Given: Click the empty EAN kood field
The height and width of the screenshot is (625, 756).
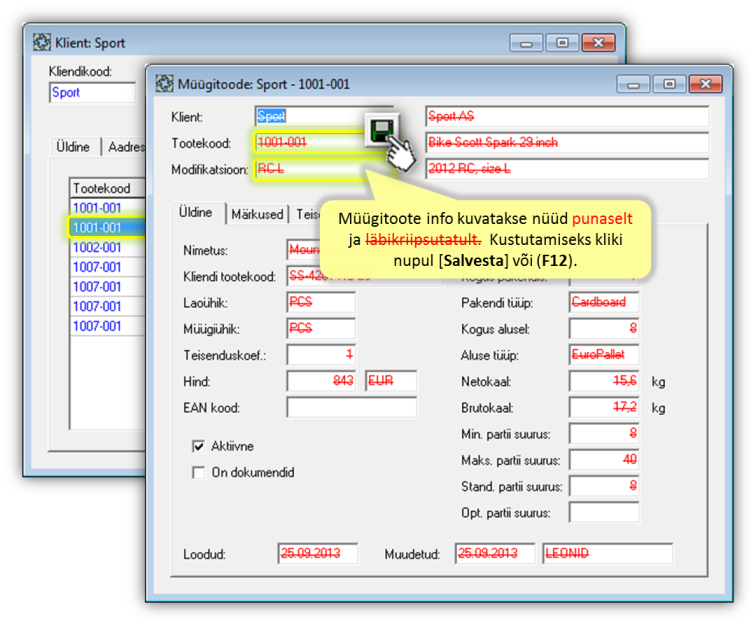Looking at the screenshot, I should [335, 407].
